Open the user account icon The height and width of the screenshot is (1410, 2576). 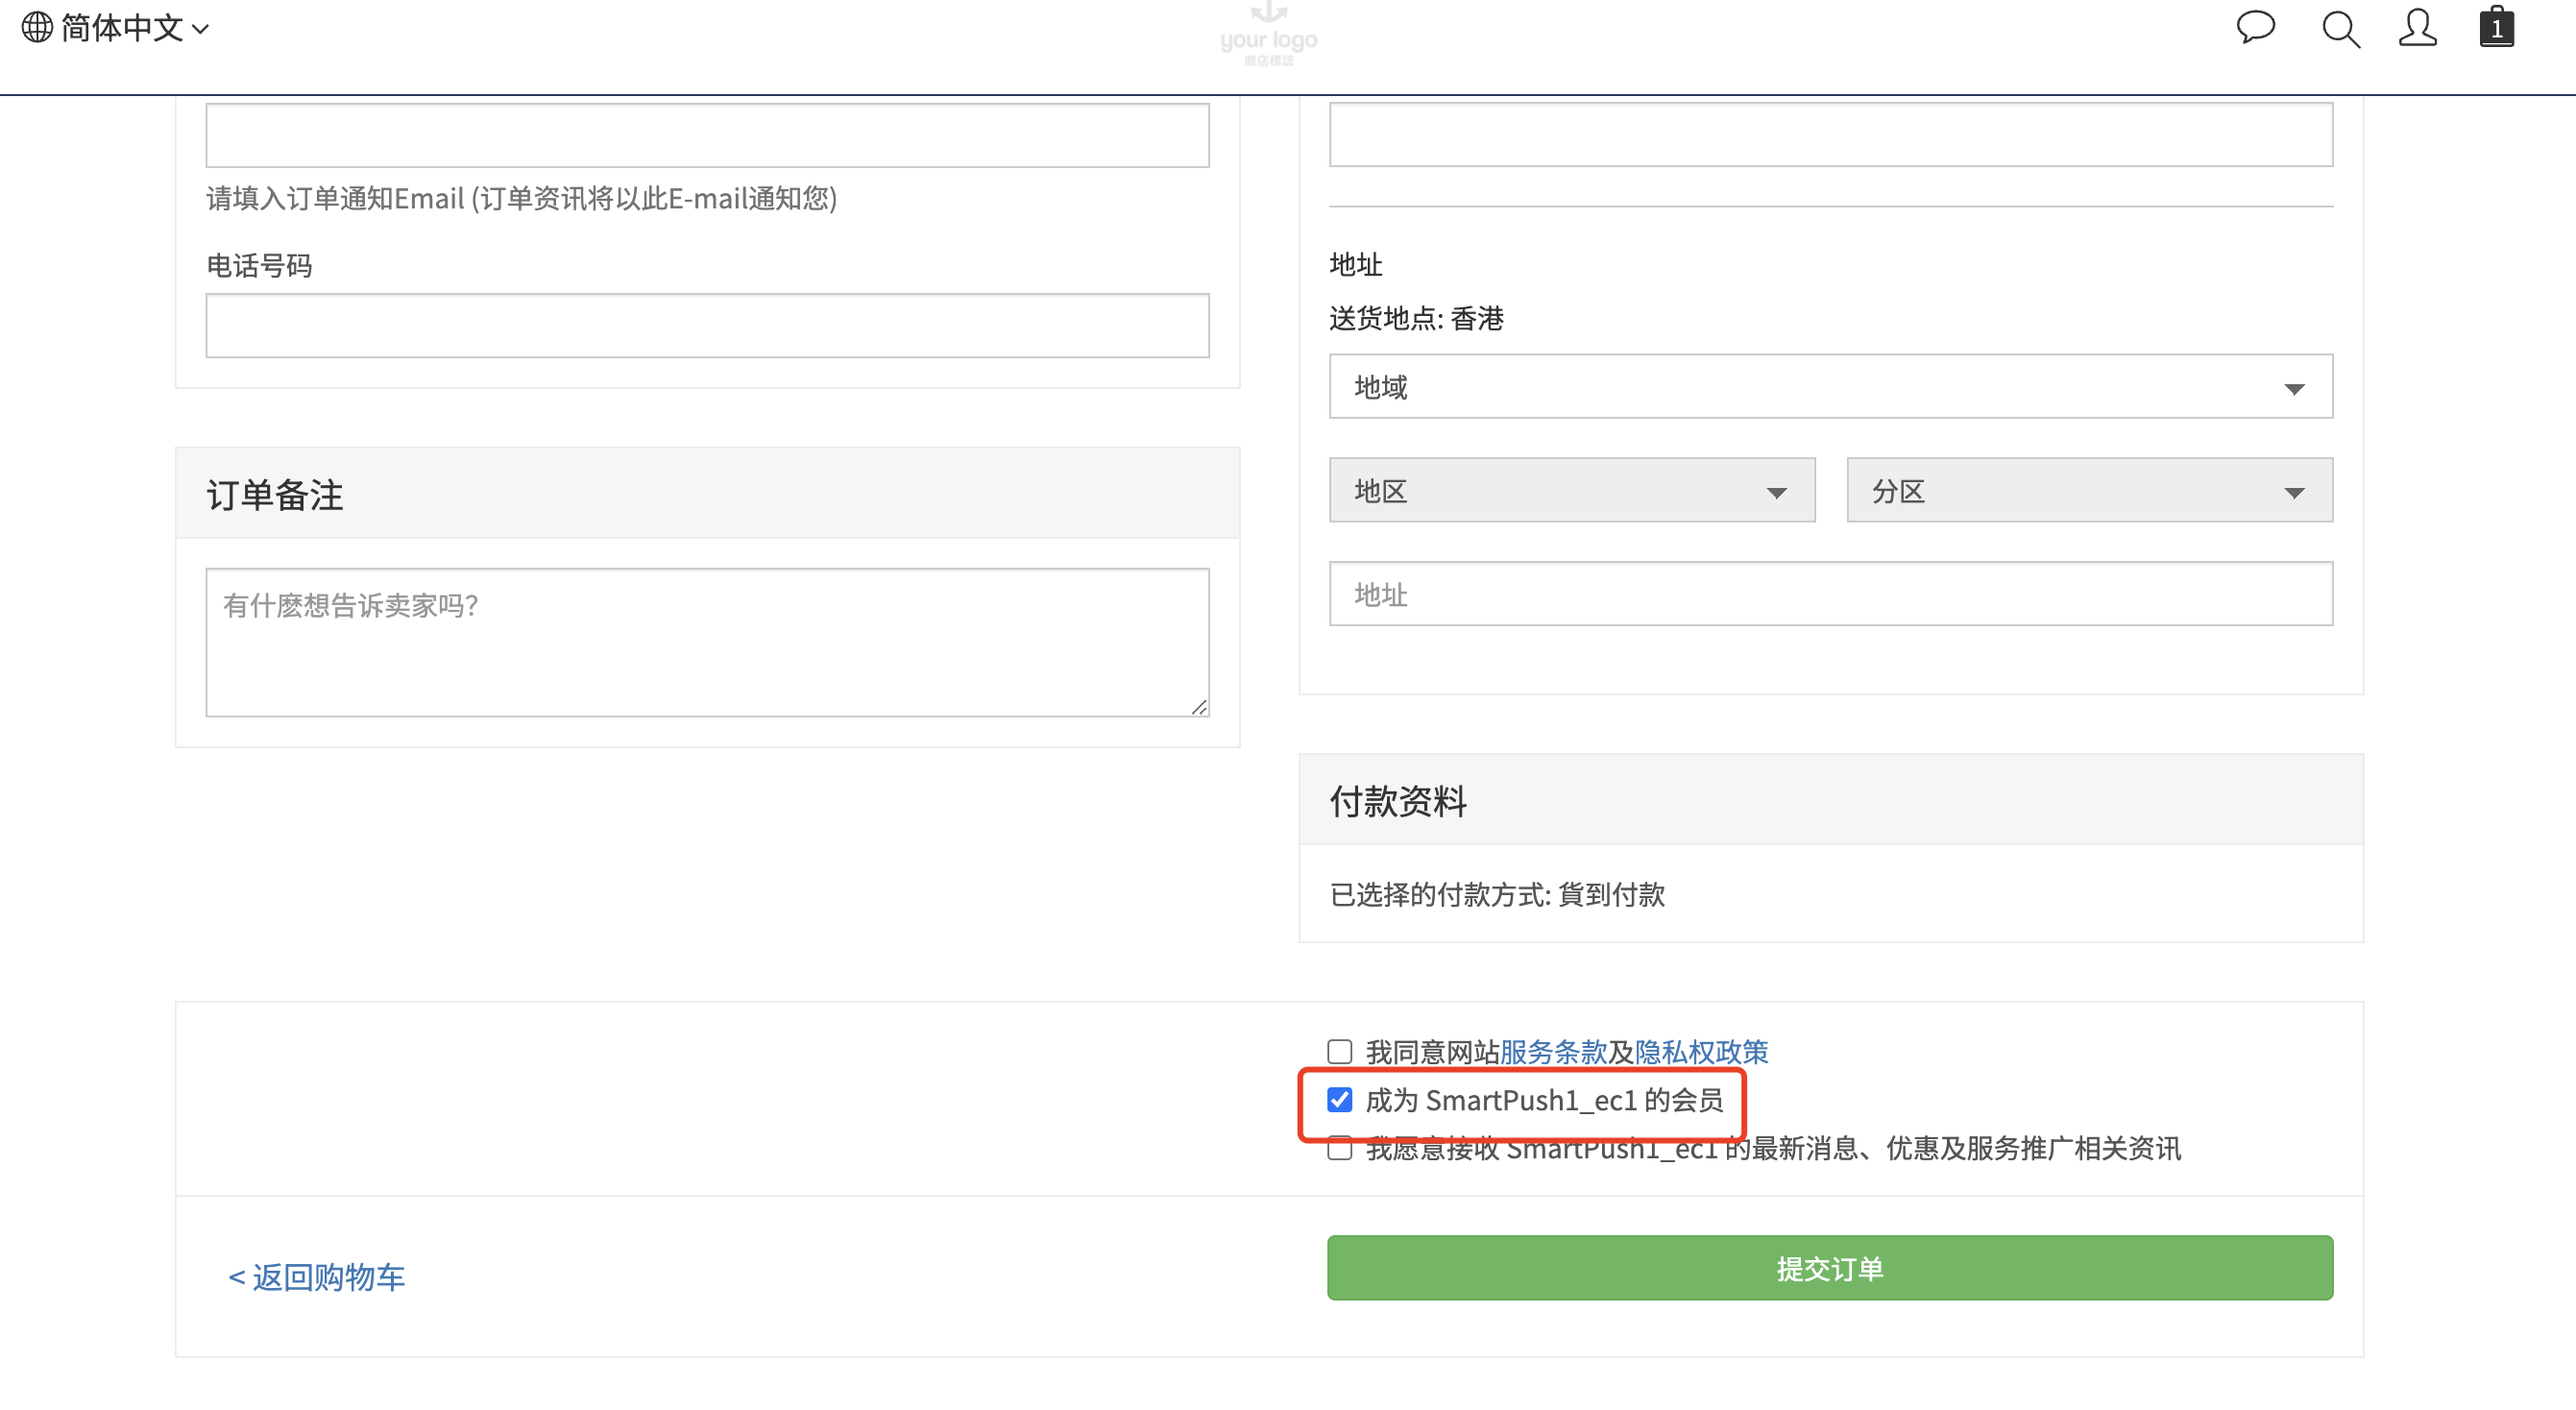(2417, 28)
